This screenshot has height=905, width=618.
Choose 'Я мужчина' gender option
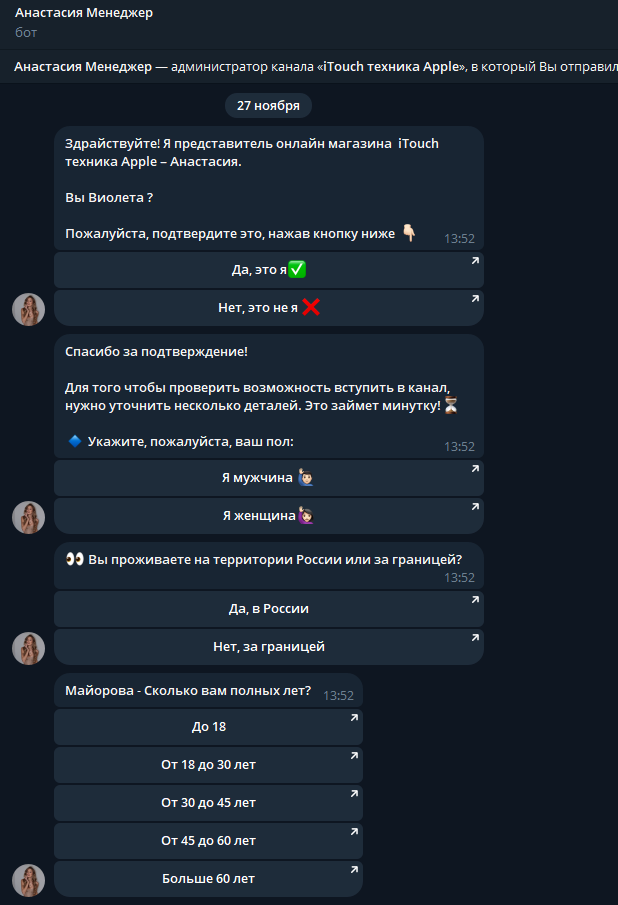pyautogui.click(x=269, y=478)
